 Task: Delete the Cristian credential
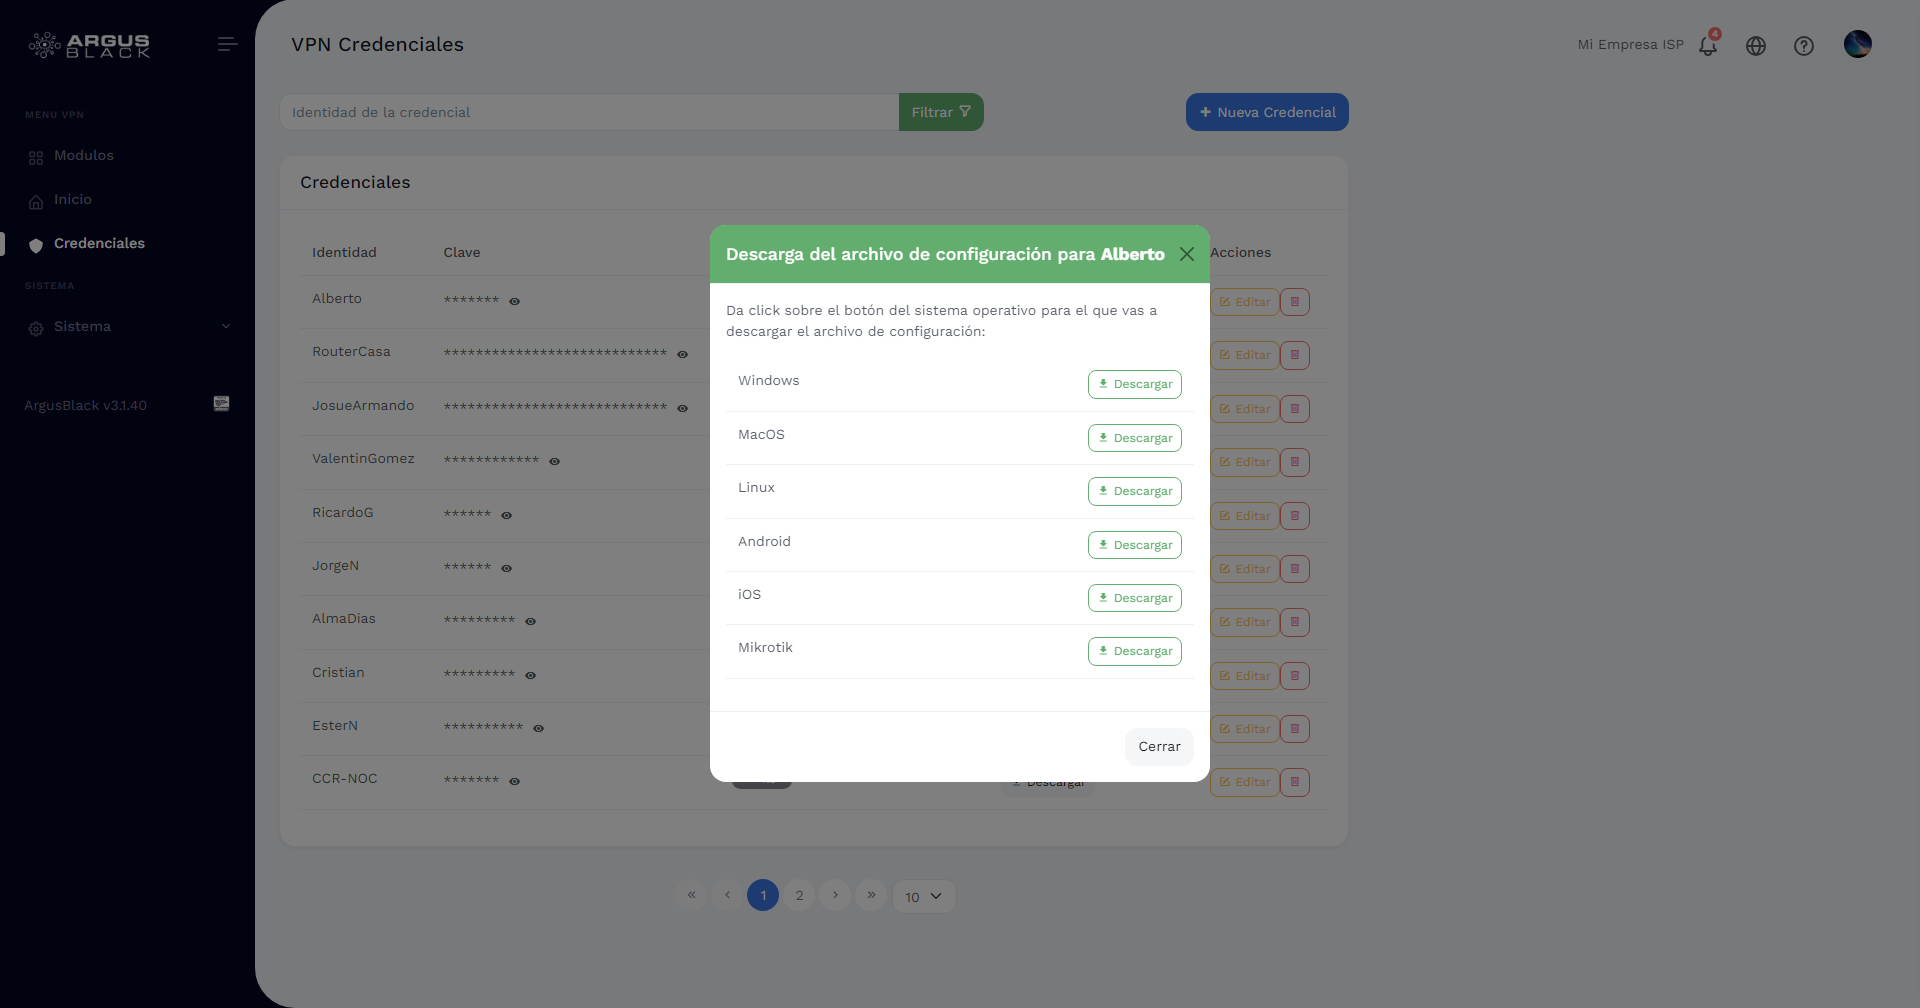[1295, 676]
